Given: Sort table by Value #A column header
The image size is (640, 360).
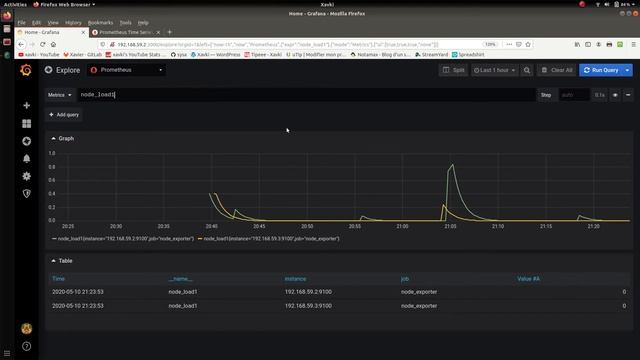Looking at the screenshot, I should [528, 279].
